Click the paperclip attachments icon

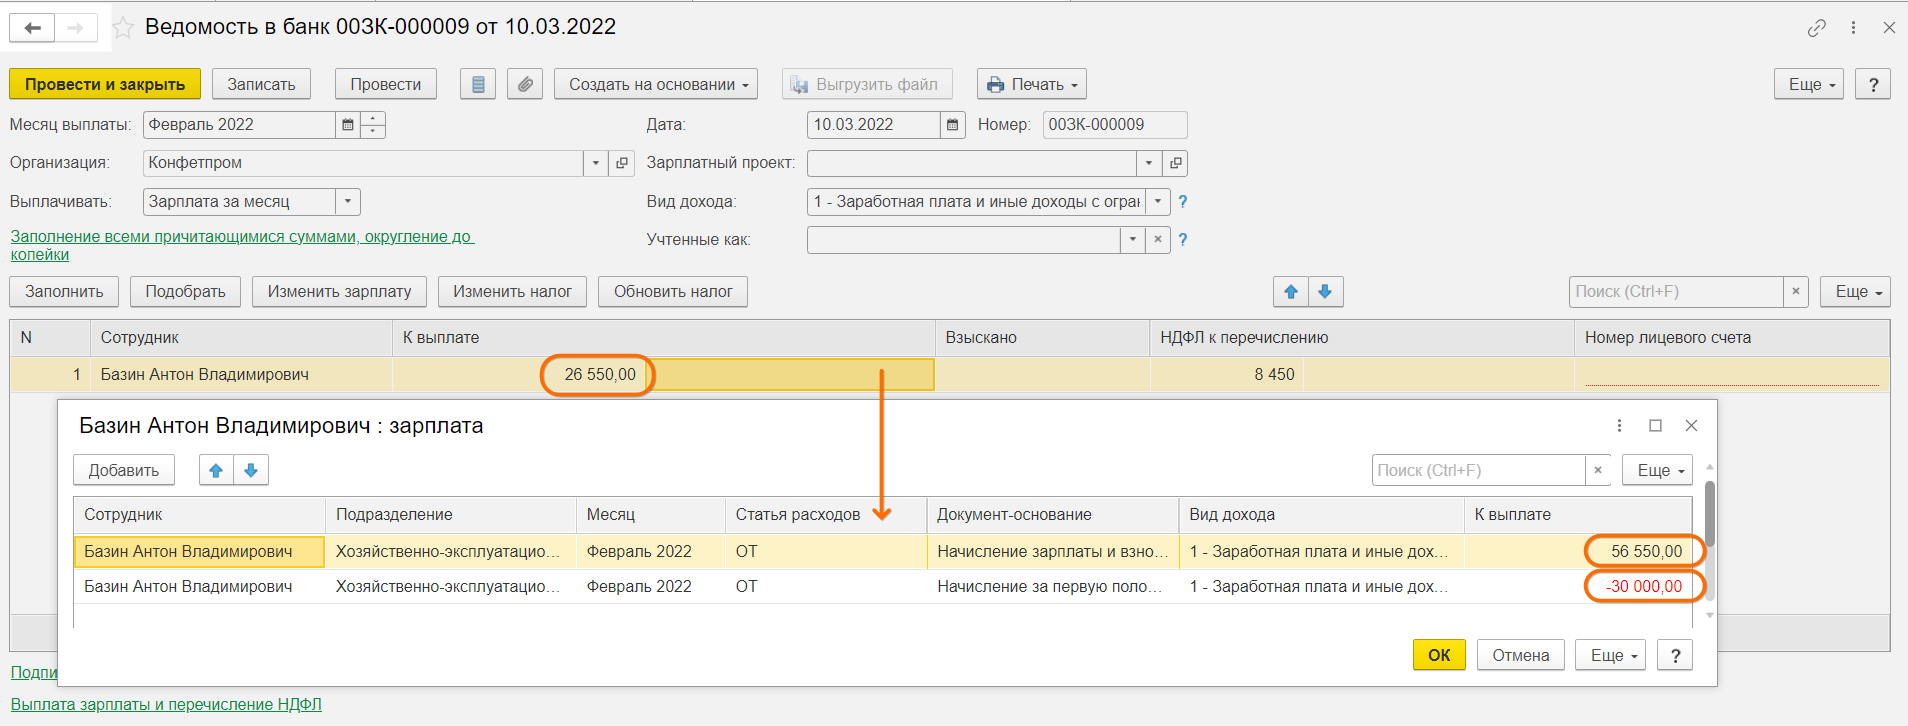click(525, 85)
